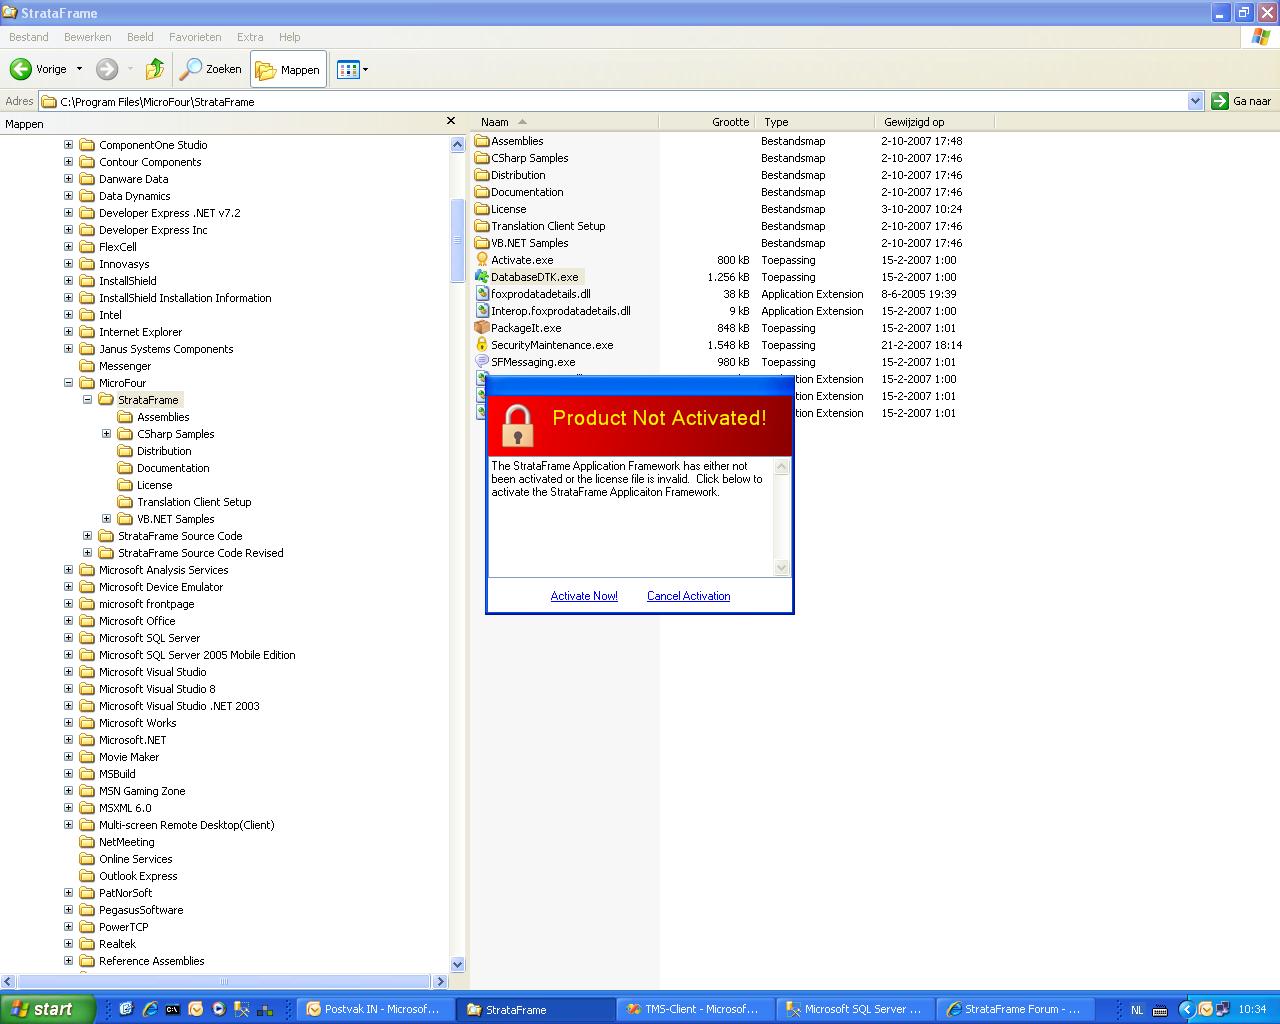Screen dimensions: 1280x1024
Task: Click the Back (Vorige) arrow icon
Action: pos(21,69)
